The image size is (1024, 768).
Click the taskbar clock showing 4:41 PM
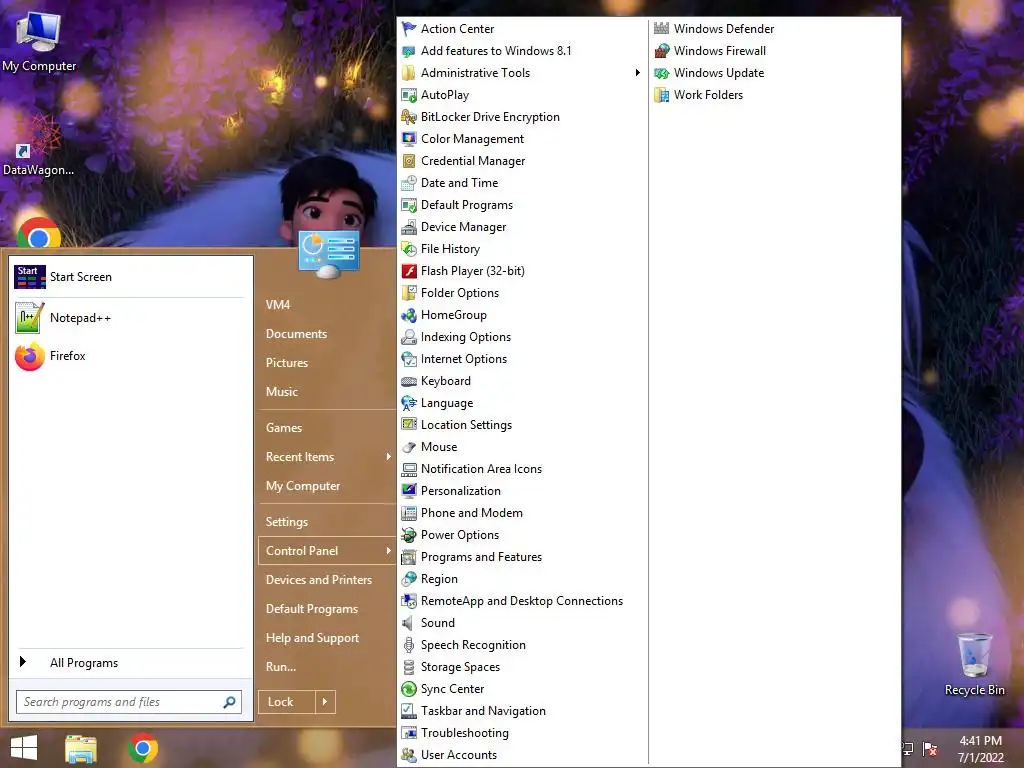(x=980, y=741)
